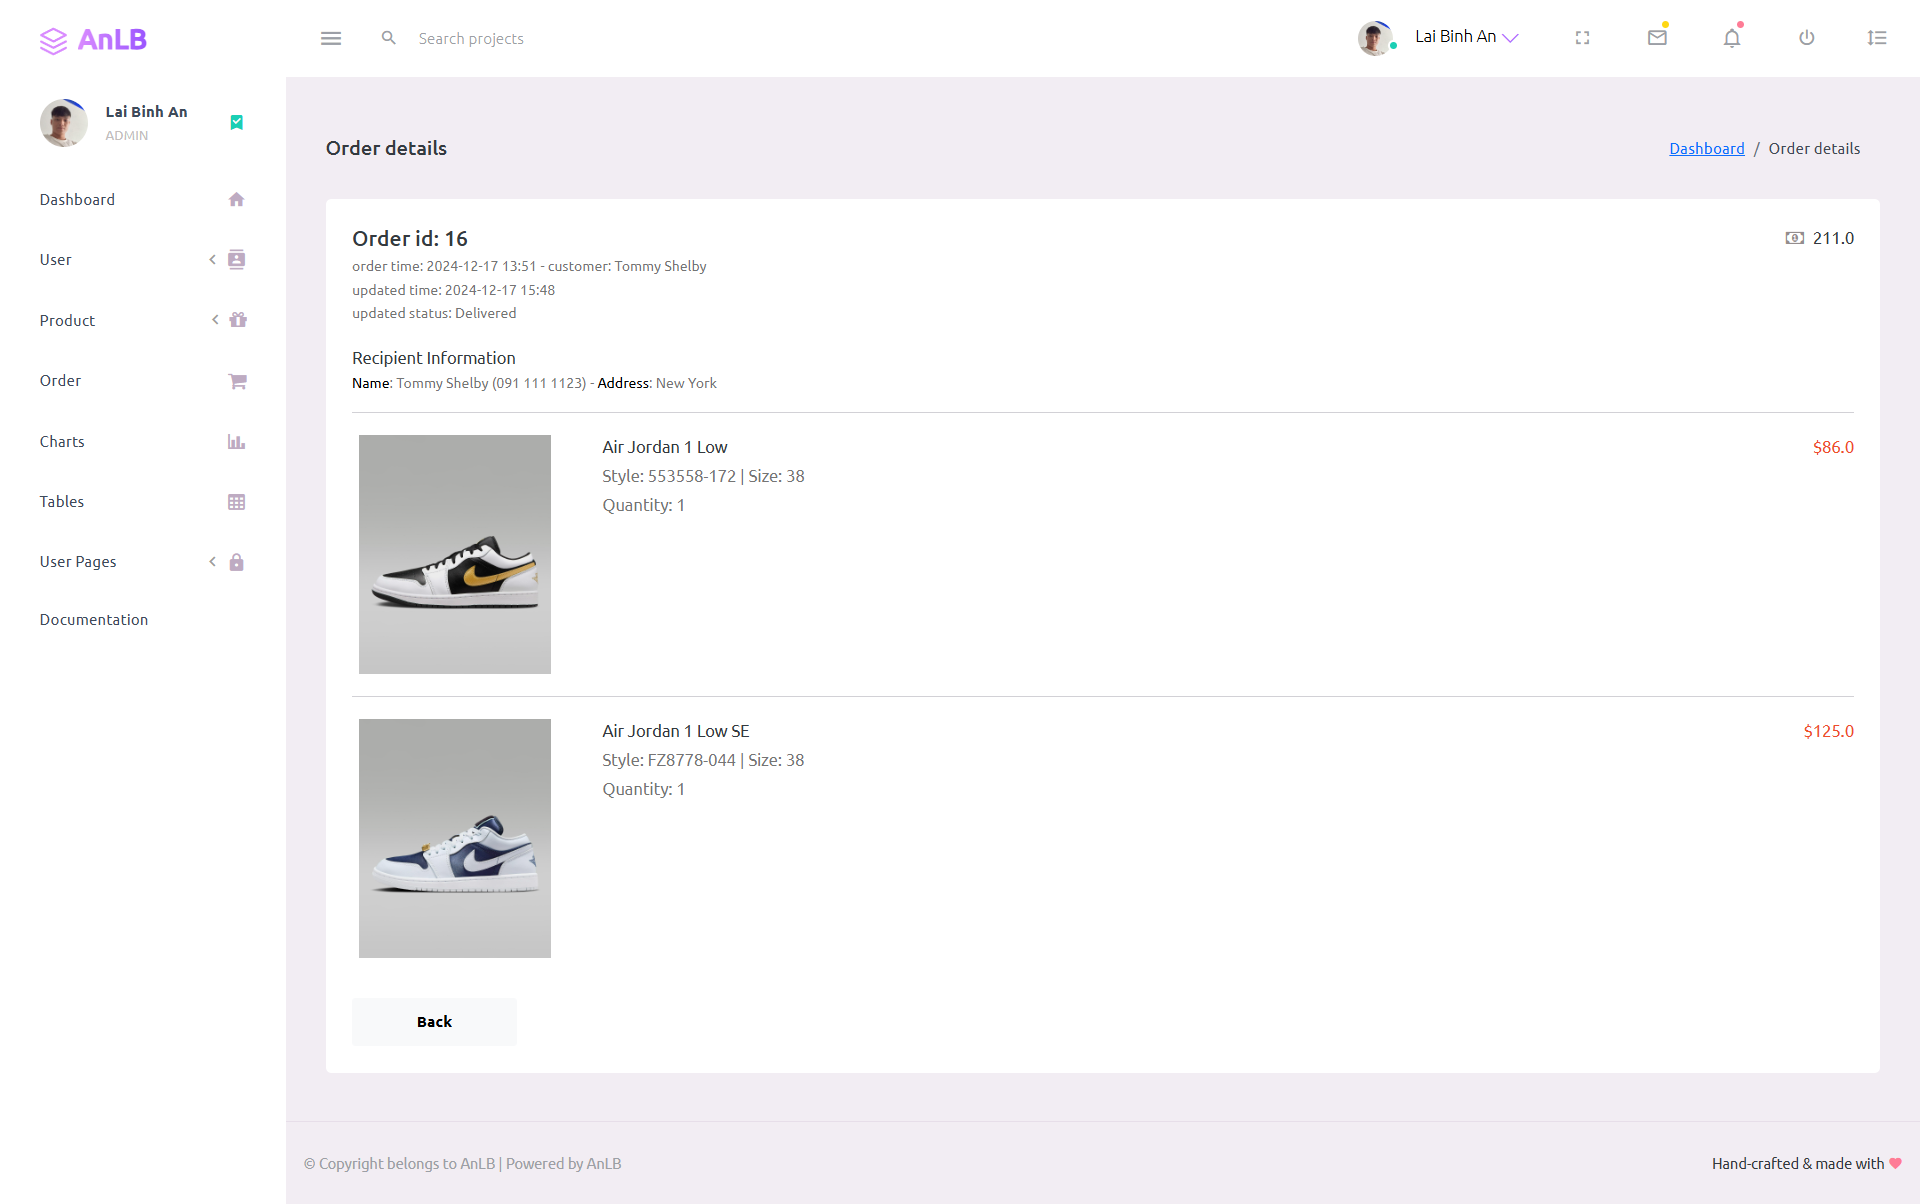Viewport: 1920px width, 1204px height.
Task: Expand the User sidebar submenu
Action: (142, 260)
